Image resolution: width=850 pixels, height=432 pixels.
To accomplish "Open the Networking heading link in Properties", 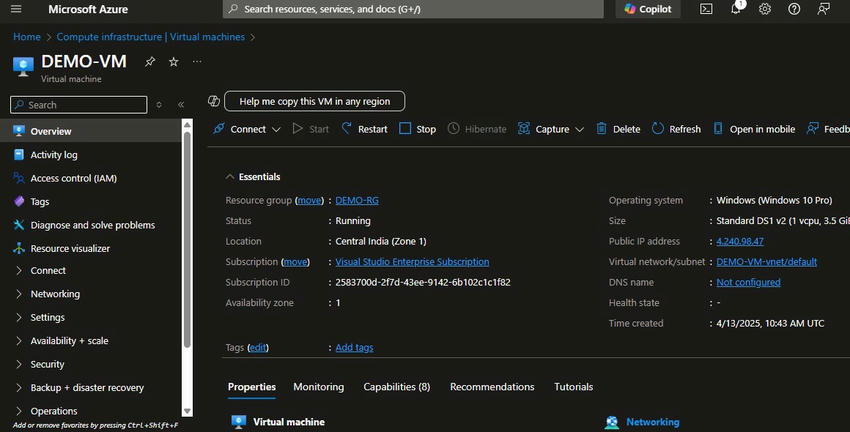I will (x=653, y=422).
